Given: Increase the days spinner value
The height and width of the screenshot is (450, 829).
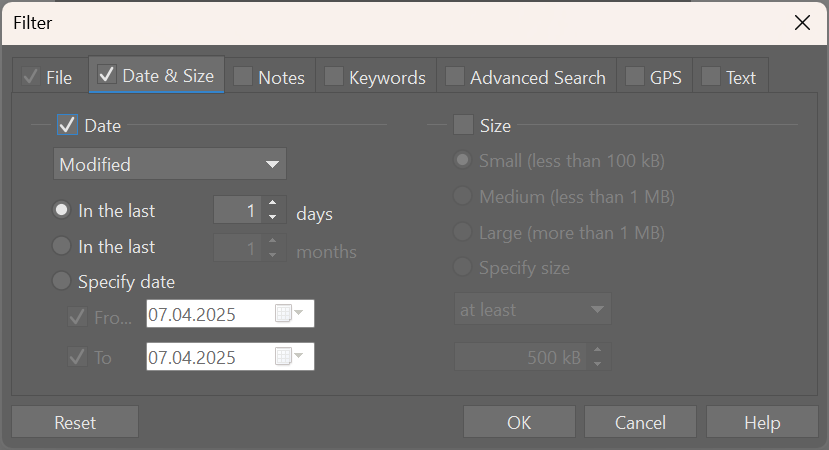Looking at the screenshot, I should 272,203.
